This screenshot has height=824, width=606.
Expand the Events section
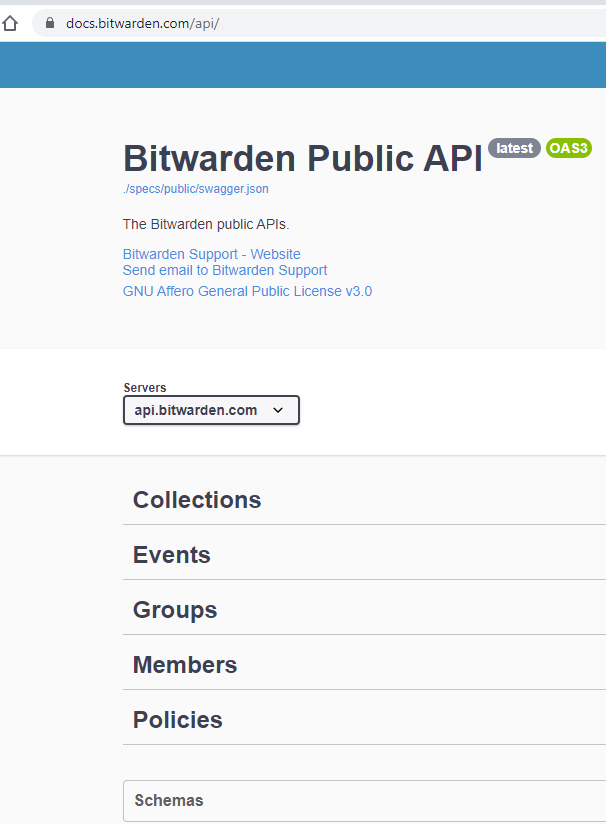[364, 555]
